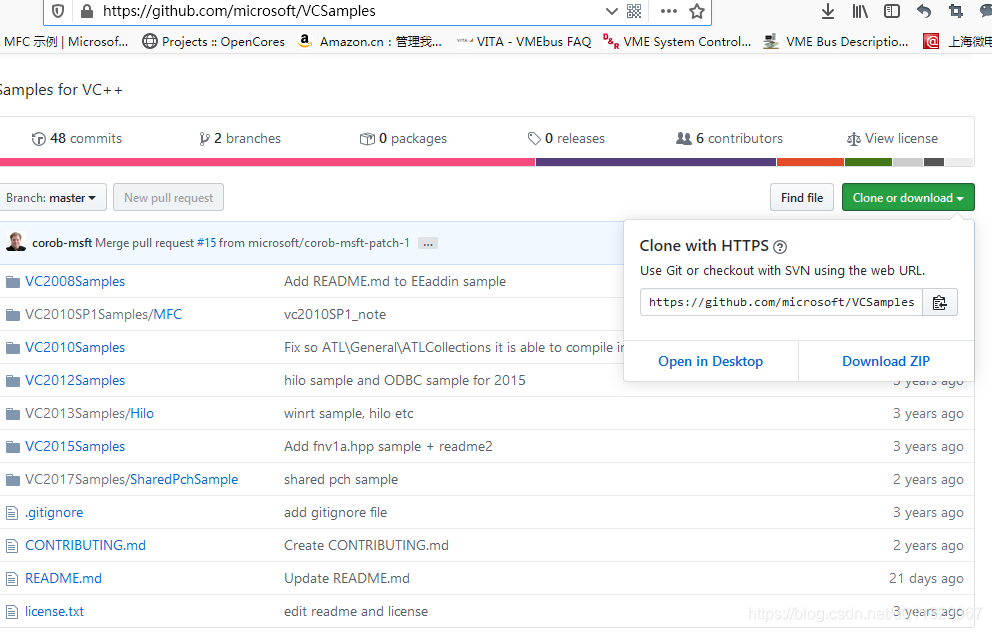Open the Library icon in the browser toolbar
The image size is (992, 632).
tap(860, 12)
